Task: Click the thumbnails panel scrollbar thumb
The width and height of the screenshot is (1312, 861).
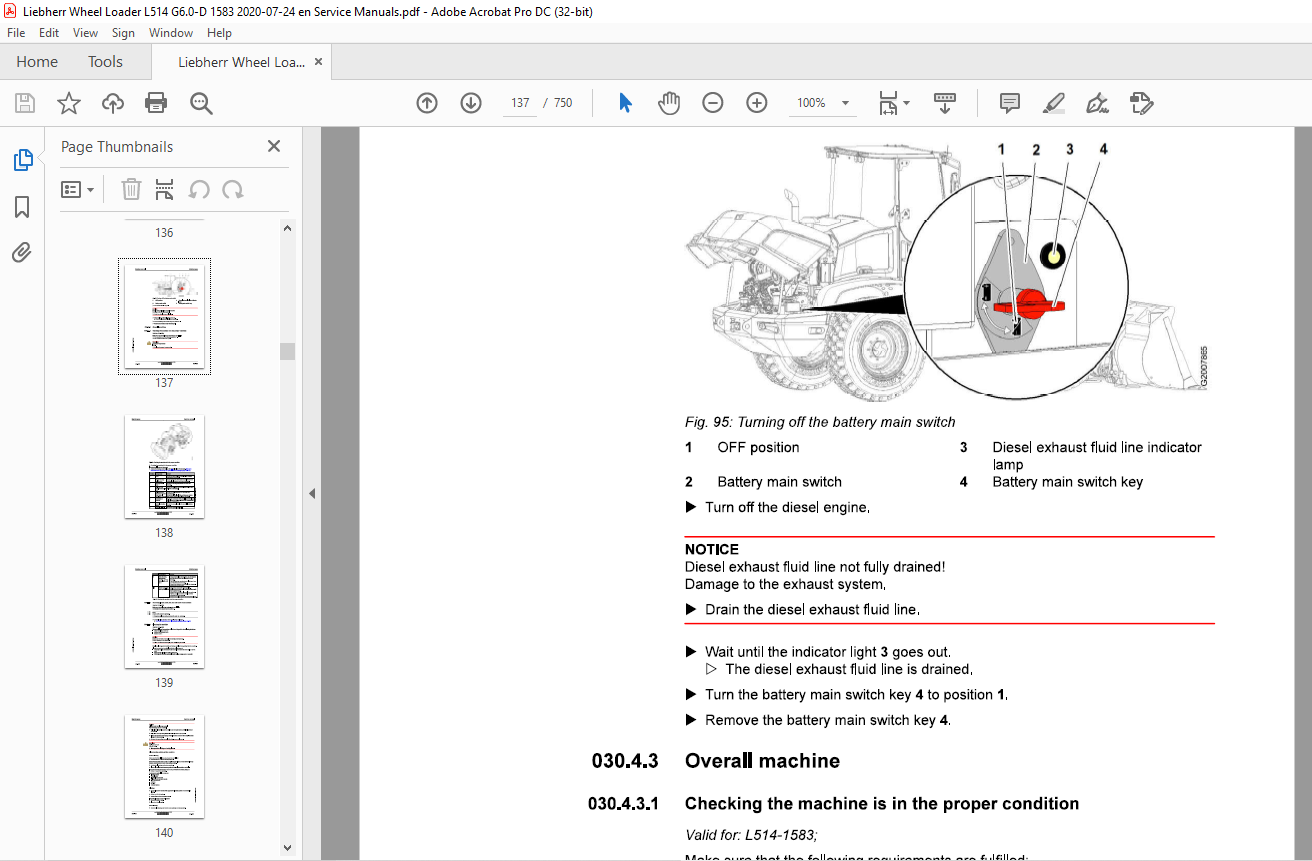Action: coord(288,351)
